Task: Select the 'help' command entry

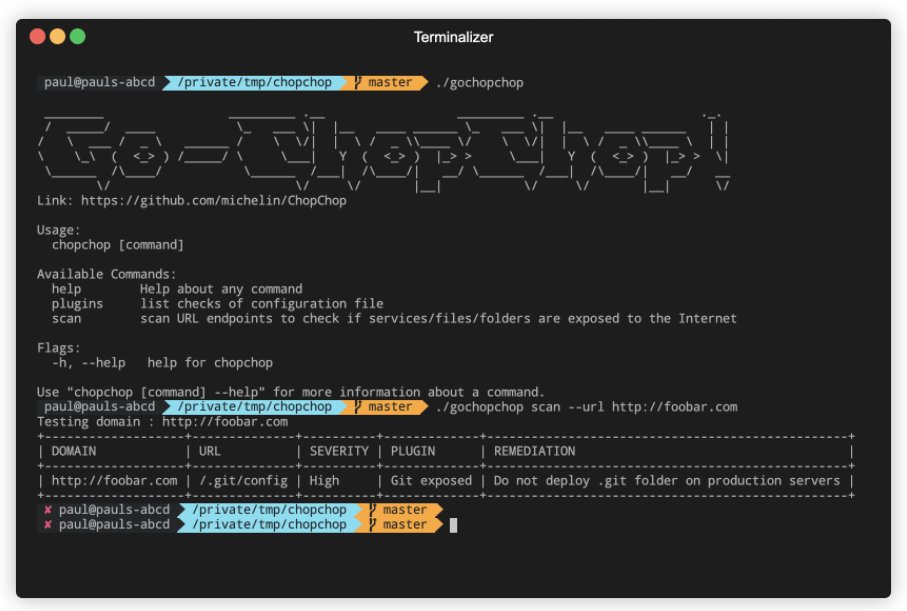Action: tap(66, 289)
